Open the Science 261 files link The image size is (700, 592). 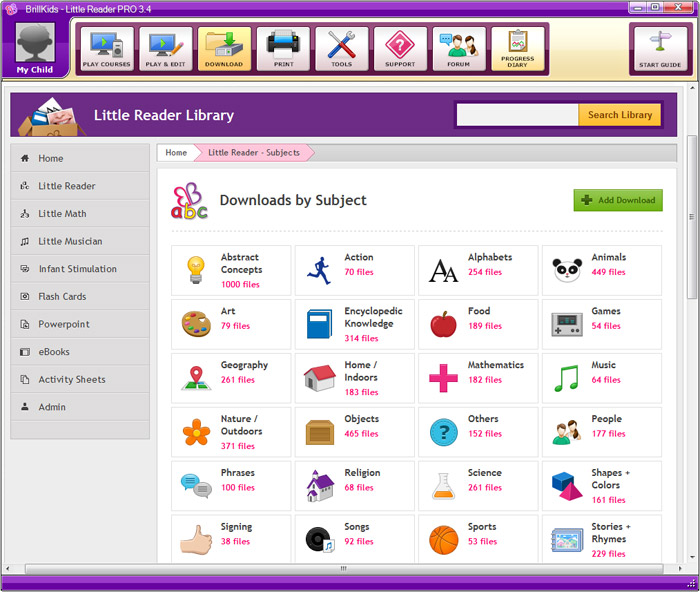(484, 488)
